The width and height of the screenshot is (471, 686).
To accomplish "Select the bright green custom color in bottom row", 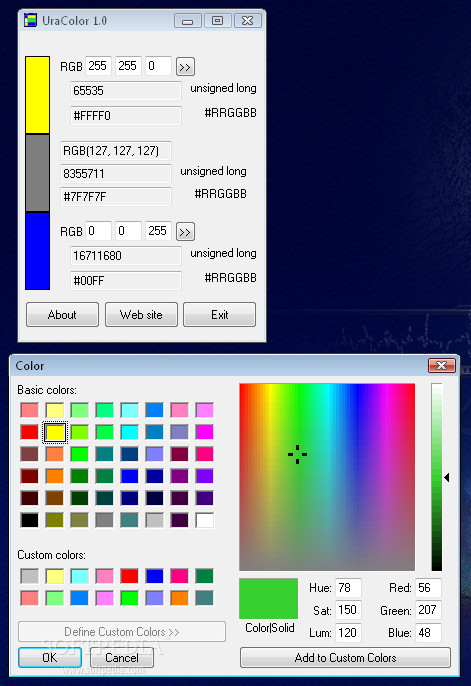I will click(x=129, y=598).
